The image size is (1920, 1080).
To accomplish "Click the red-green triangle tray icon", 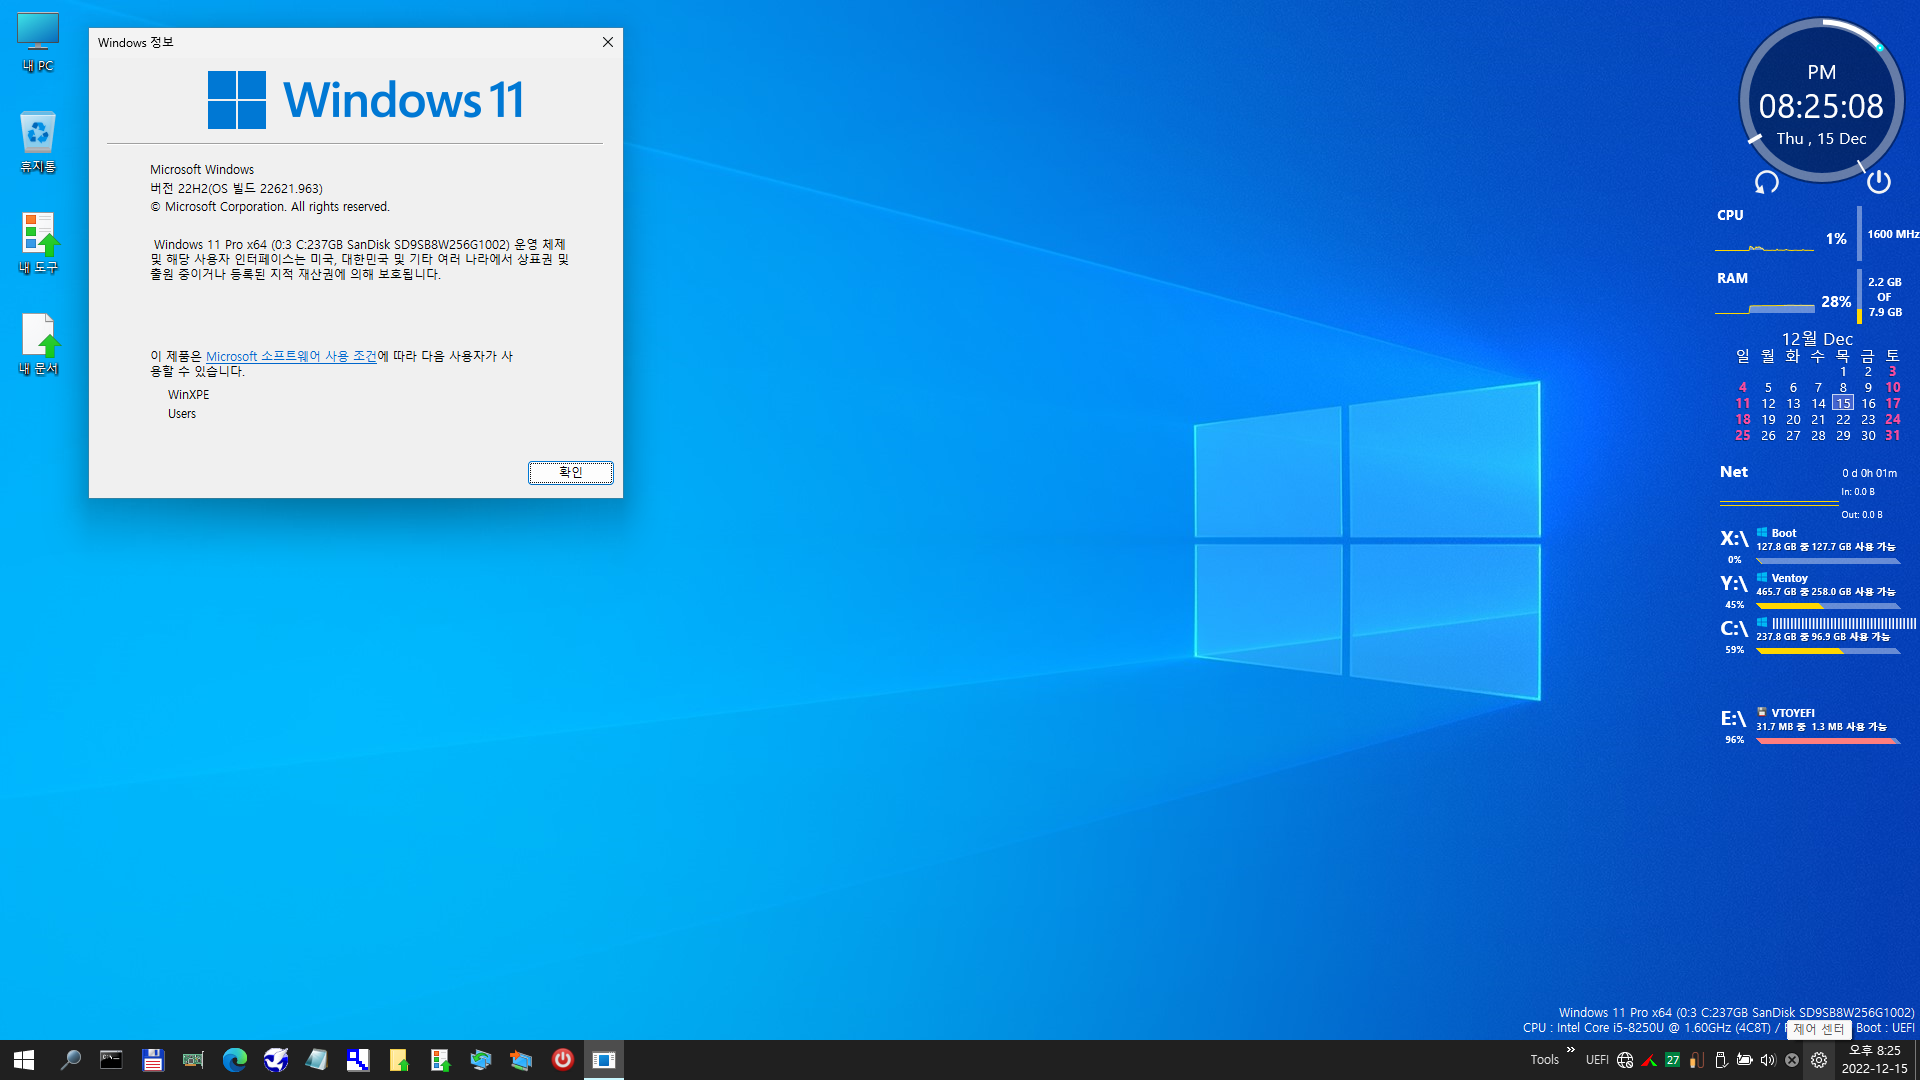I will [x=1649, y=1060].
